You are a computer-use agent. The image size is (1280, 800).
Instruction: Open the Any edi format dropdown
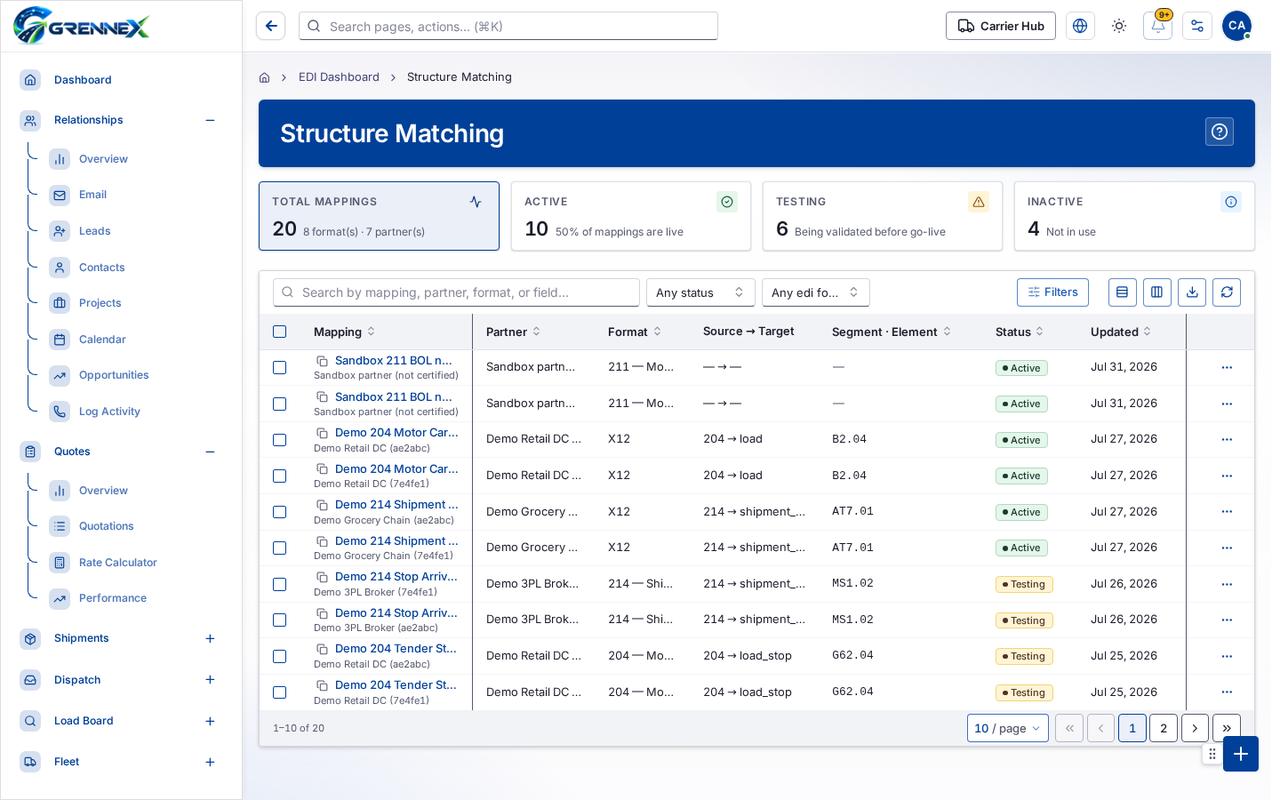coord(816,292)
